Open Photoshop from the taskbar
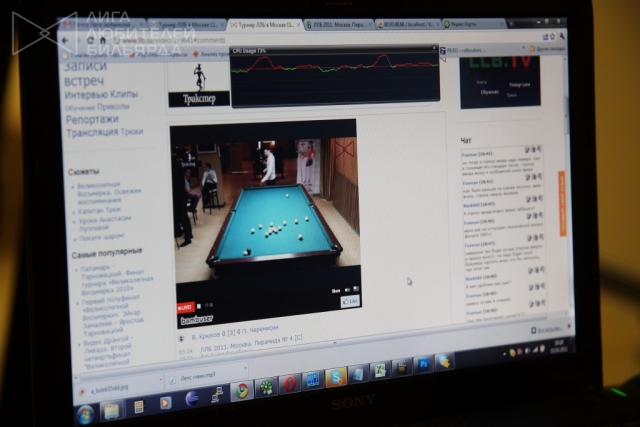This screenshot has width=640, height=427. [x=423, y=364]
